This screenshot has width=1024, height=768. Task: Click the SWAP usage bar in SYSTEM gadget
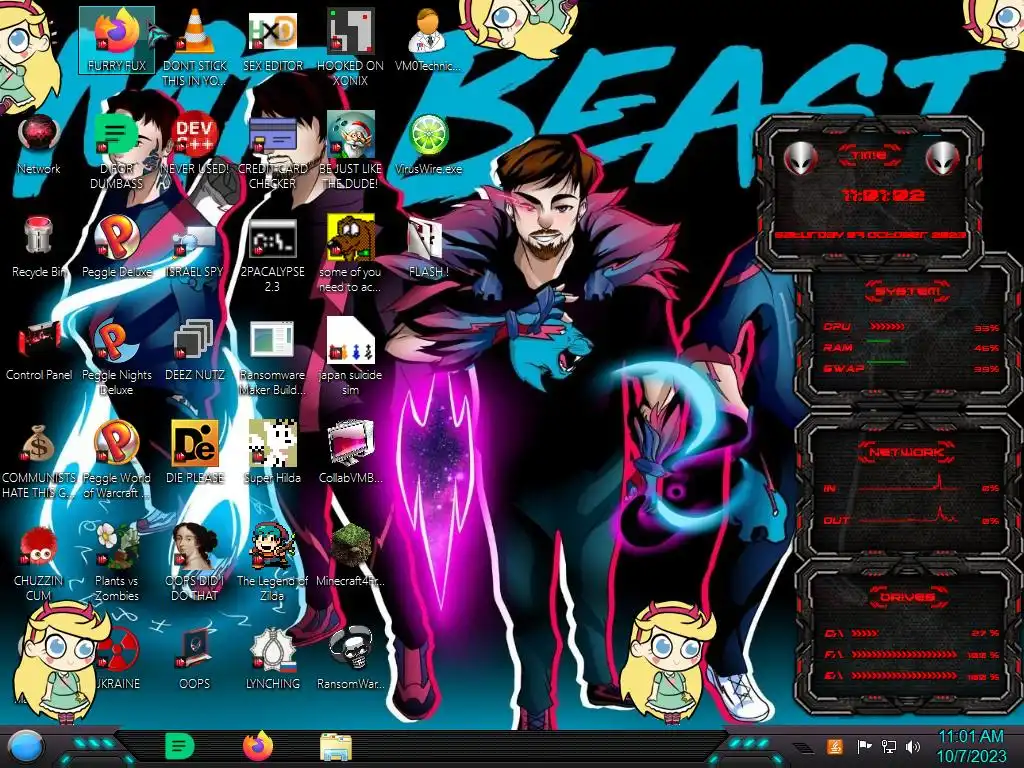click(x=887, y=362)
